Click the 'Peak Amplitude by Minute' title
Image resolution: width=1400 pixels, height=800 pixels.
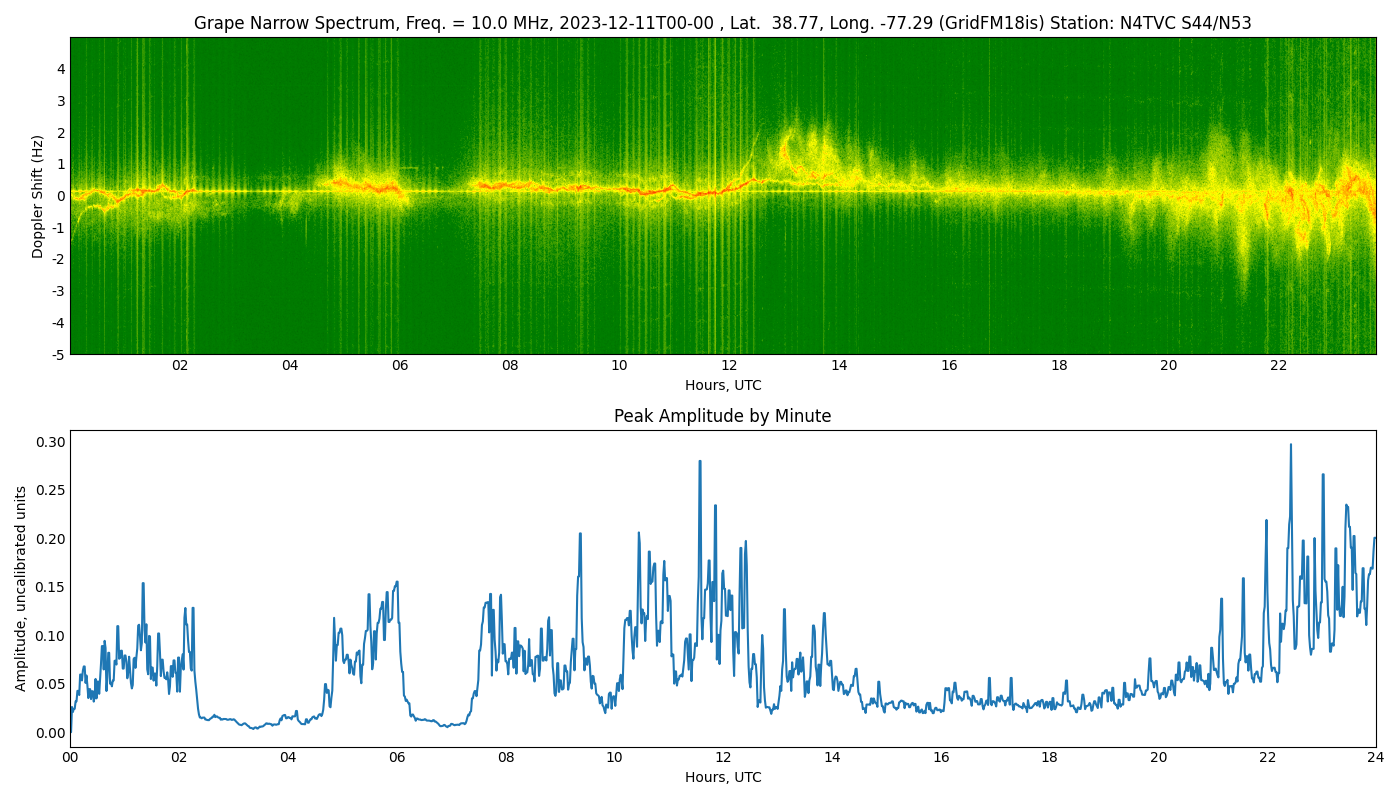click(x=722, y=416)
